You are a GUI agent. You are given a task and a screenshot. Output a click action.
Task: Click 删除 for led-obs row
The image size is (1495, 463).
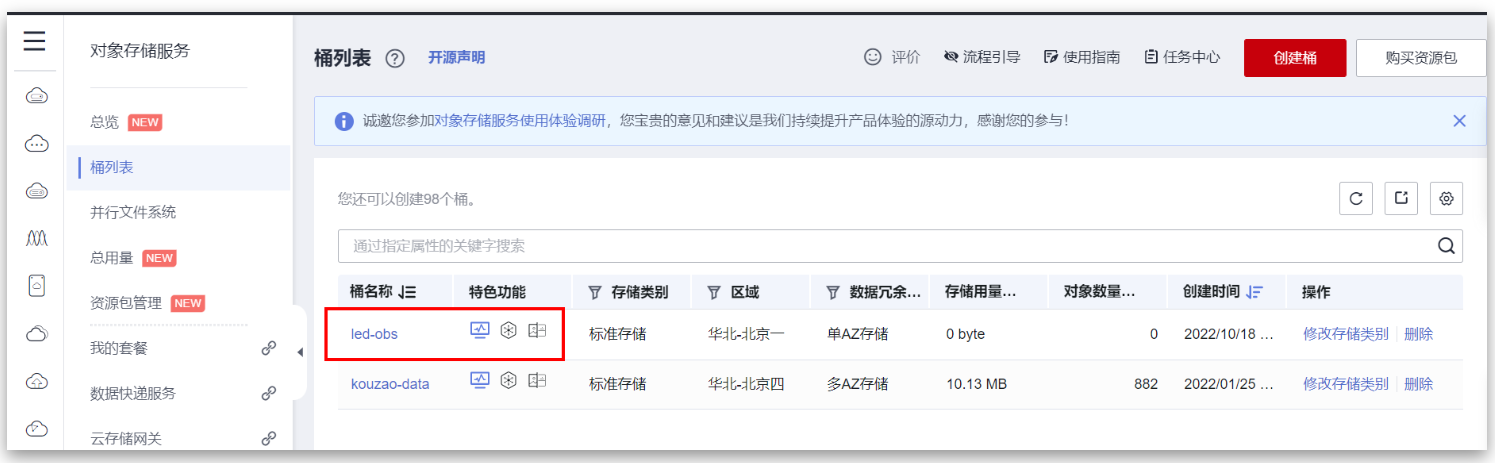[1418, 334]
